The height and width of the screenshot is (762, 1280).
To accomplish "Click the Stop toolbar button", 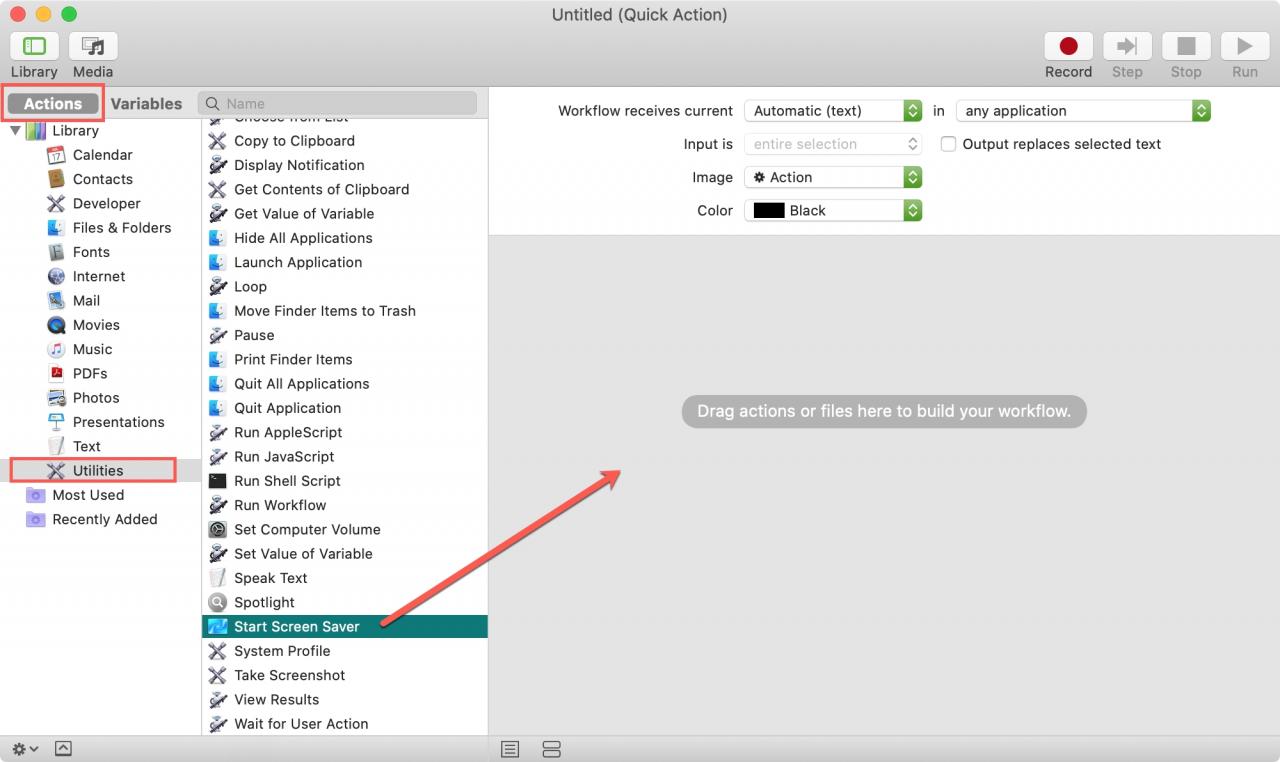I will point(1186,46).
